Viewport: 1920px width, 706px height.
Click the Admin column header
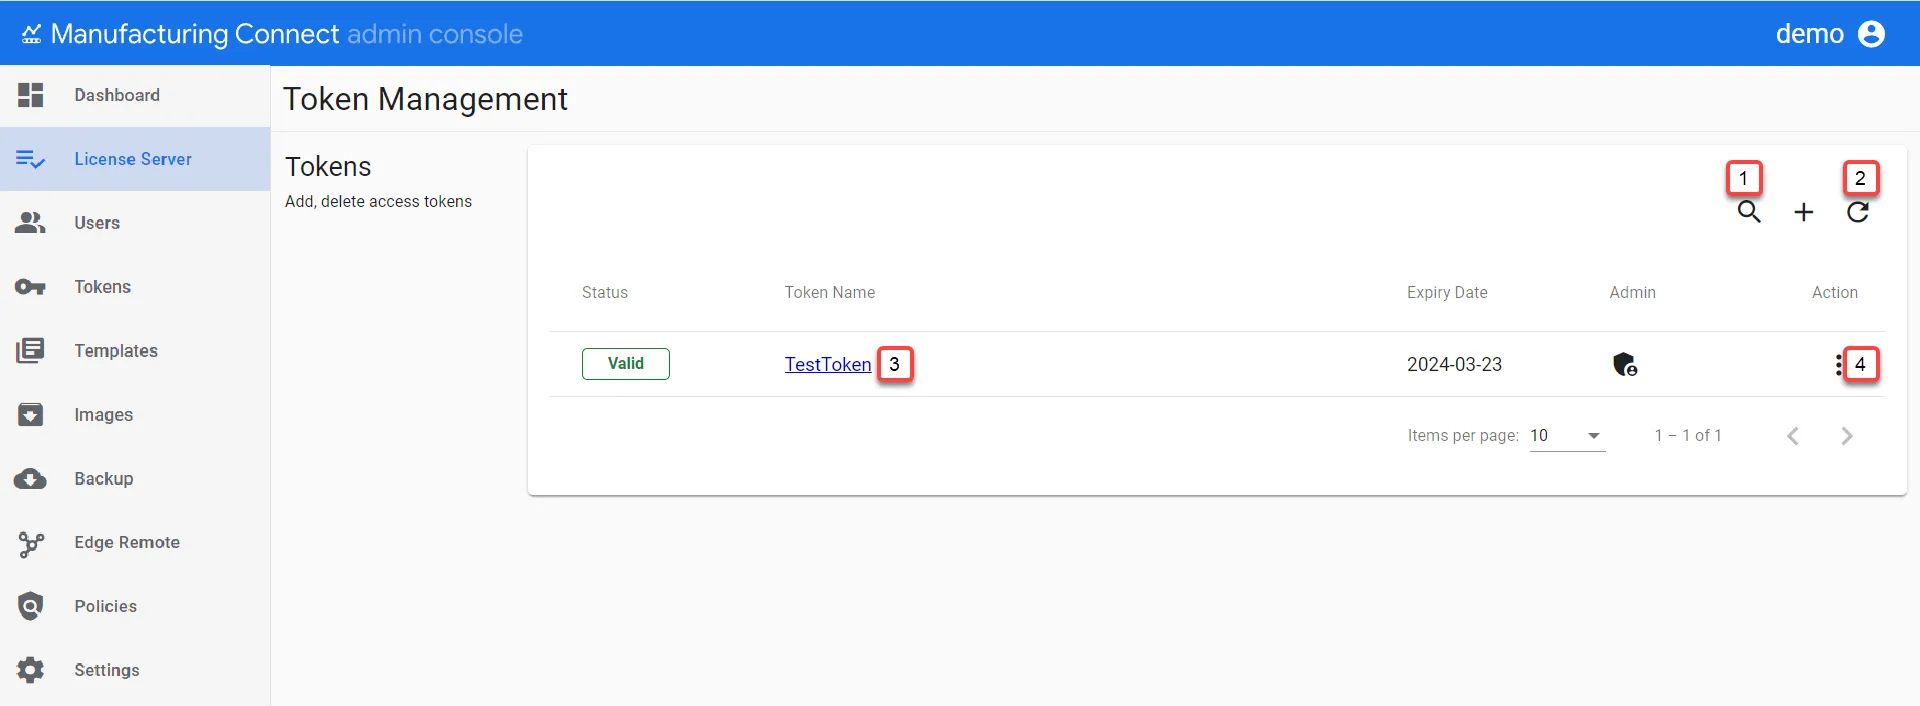(1633, 293)
